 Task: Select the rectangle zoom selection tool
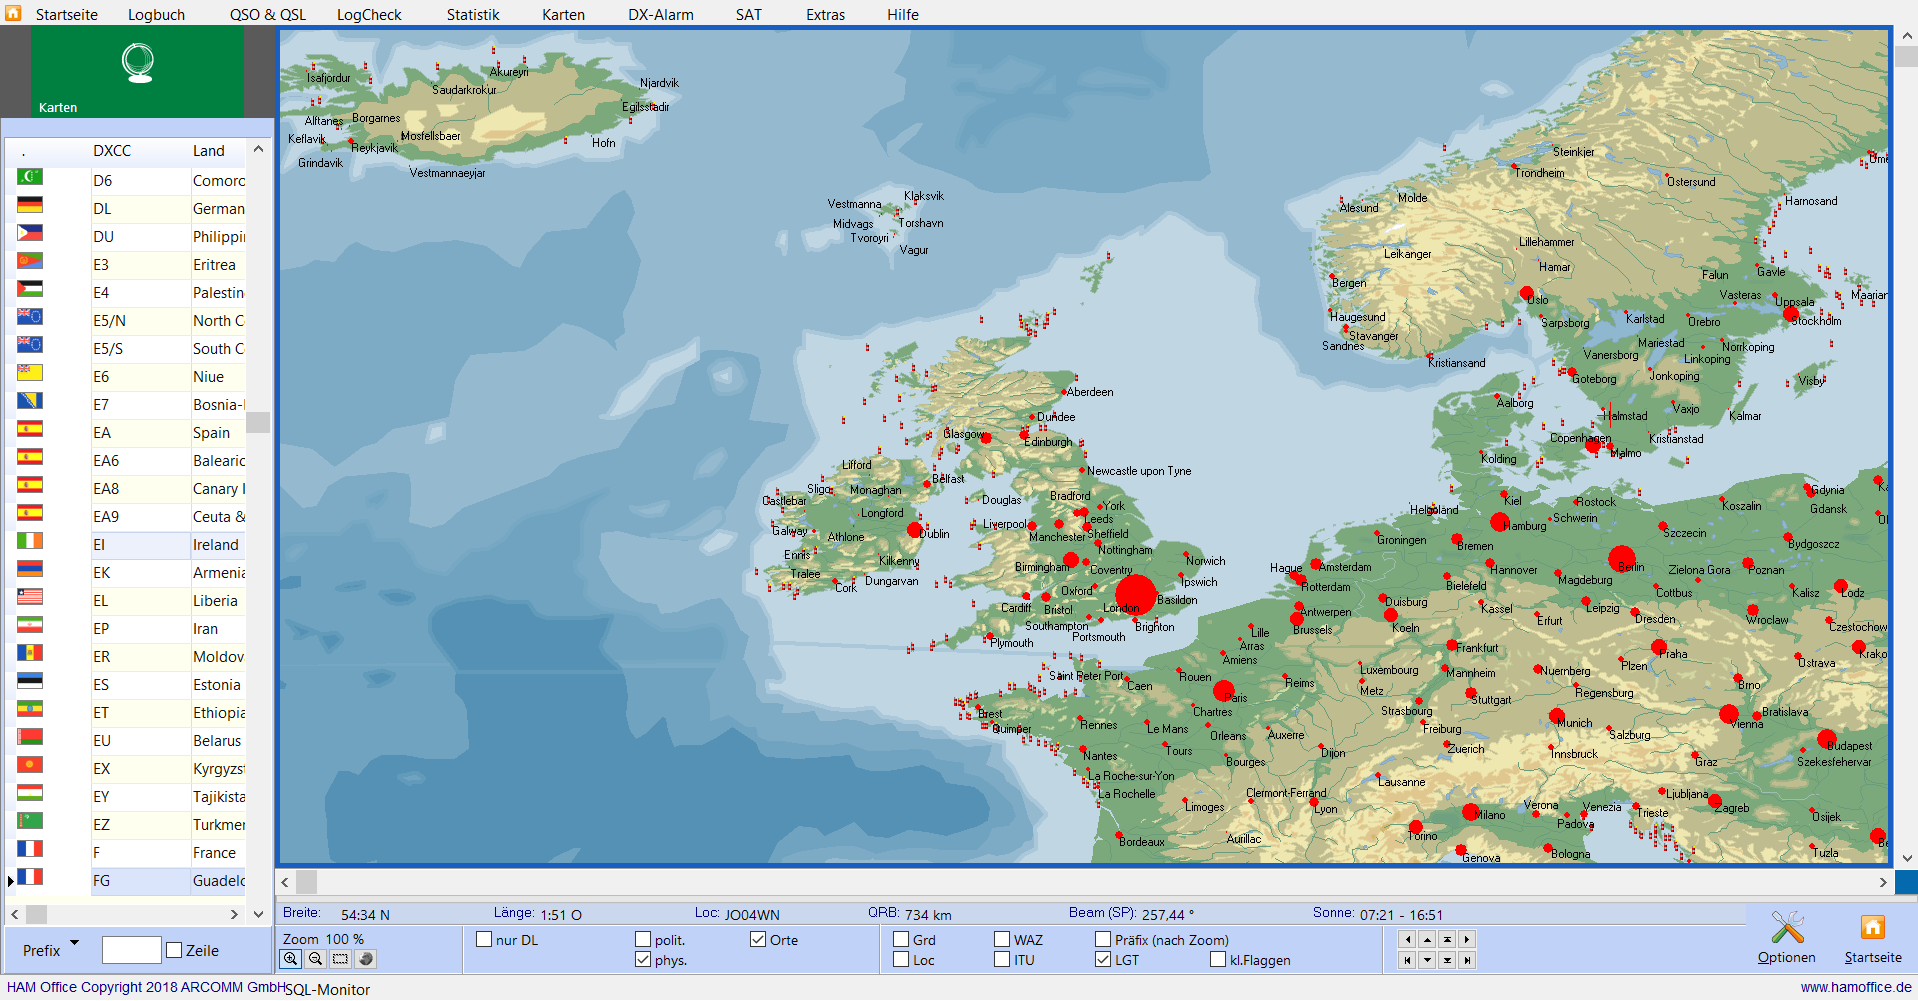pos(341,959)
